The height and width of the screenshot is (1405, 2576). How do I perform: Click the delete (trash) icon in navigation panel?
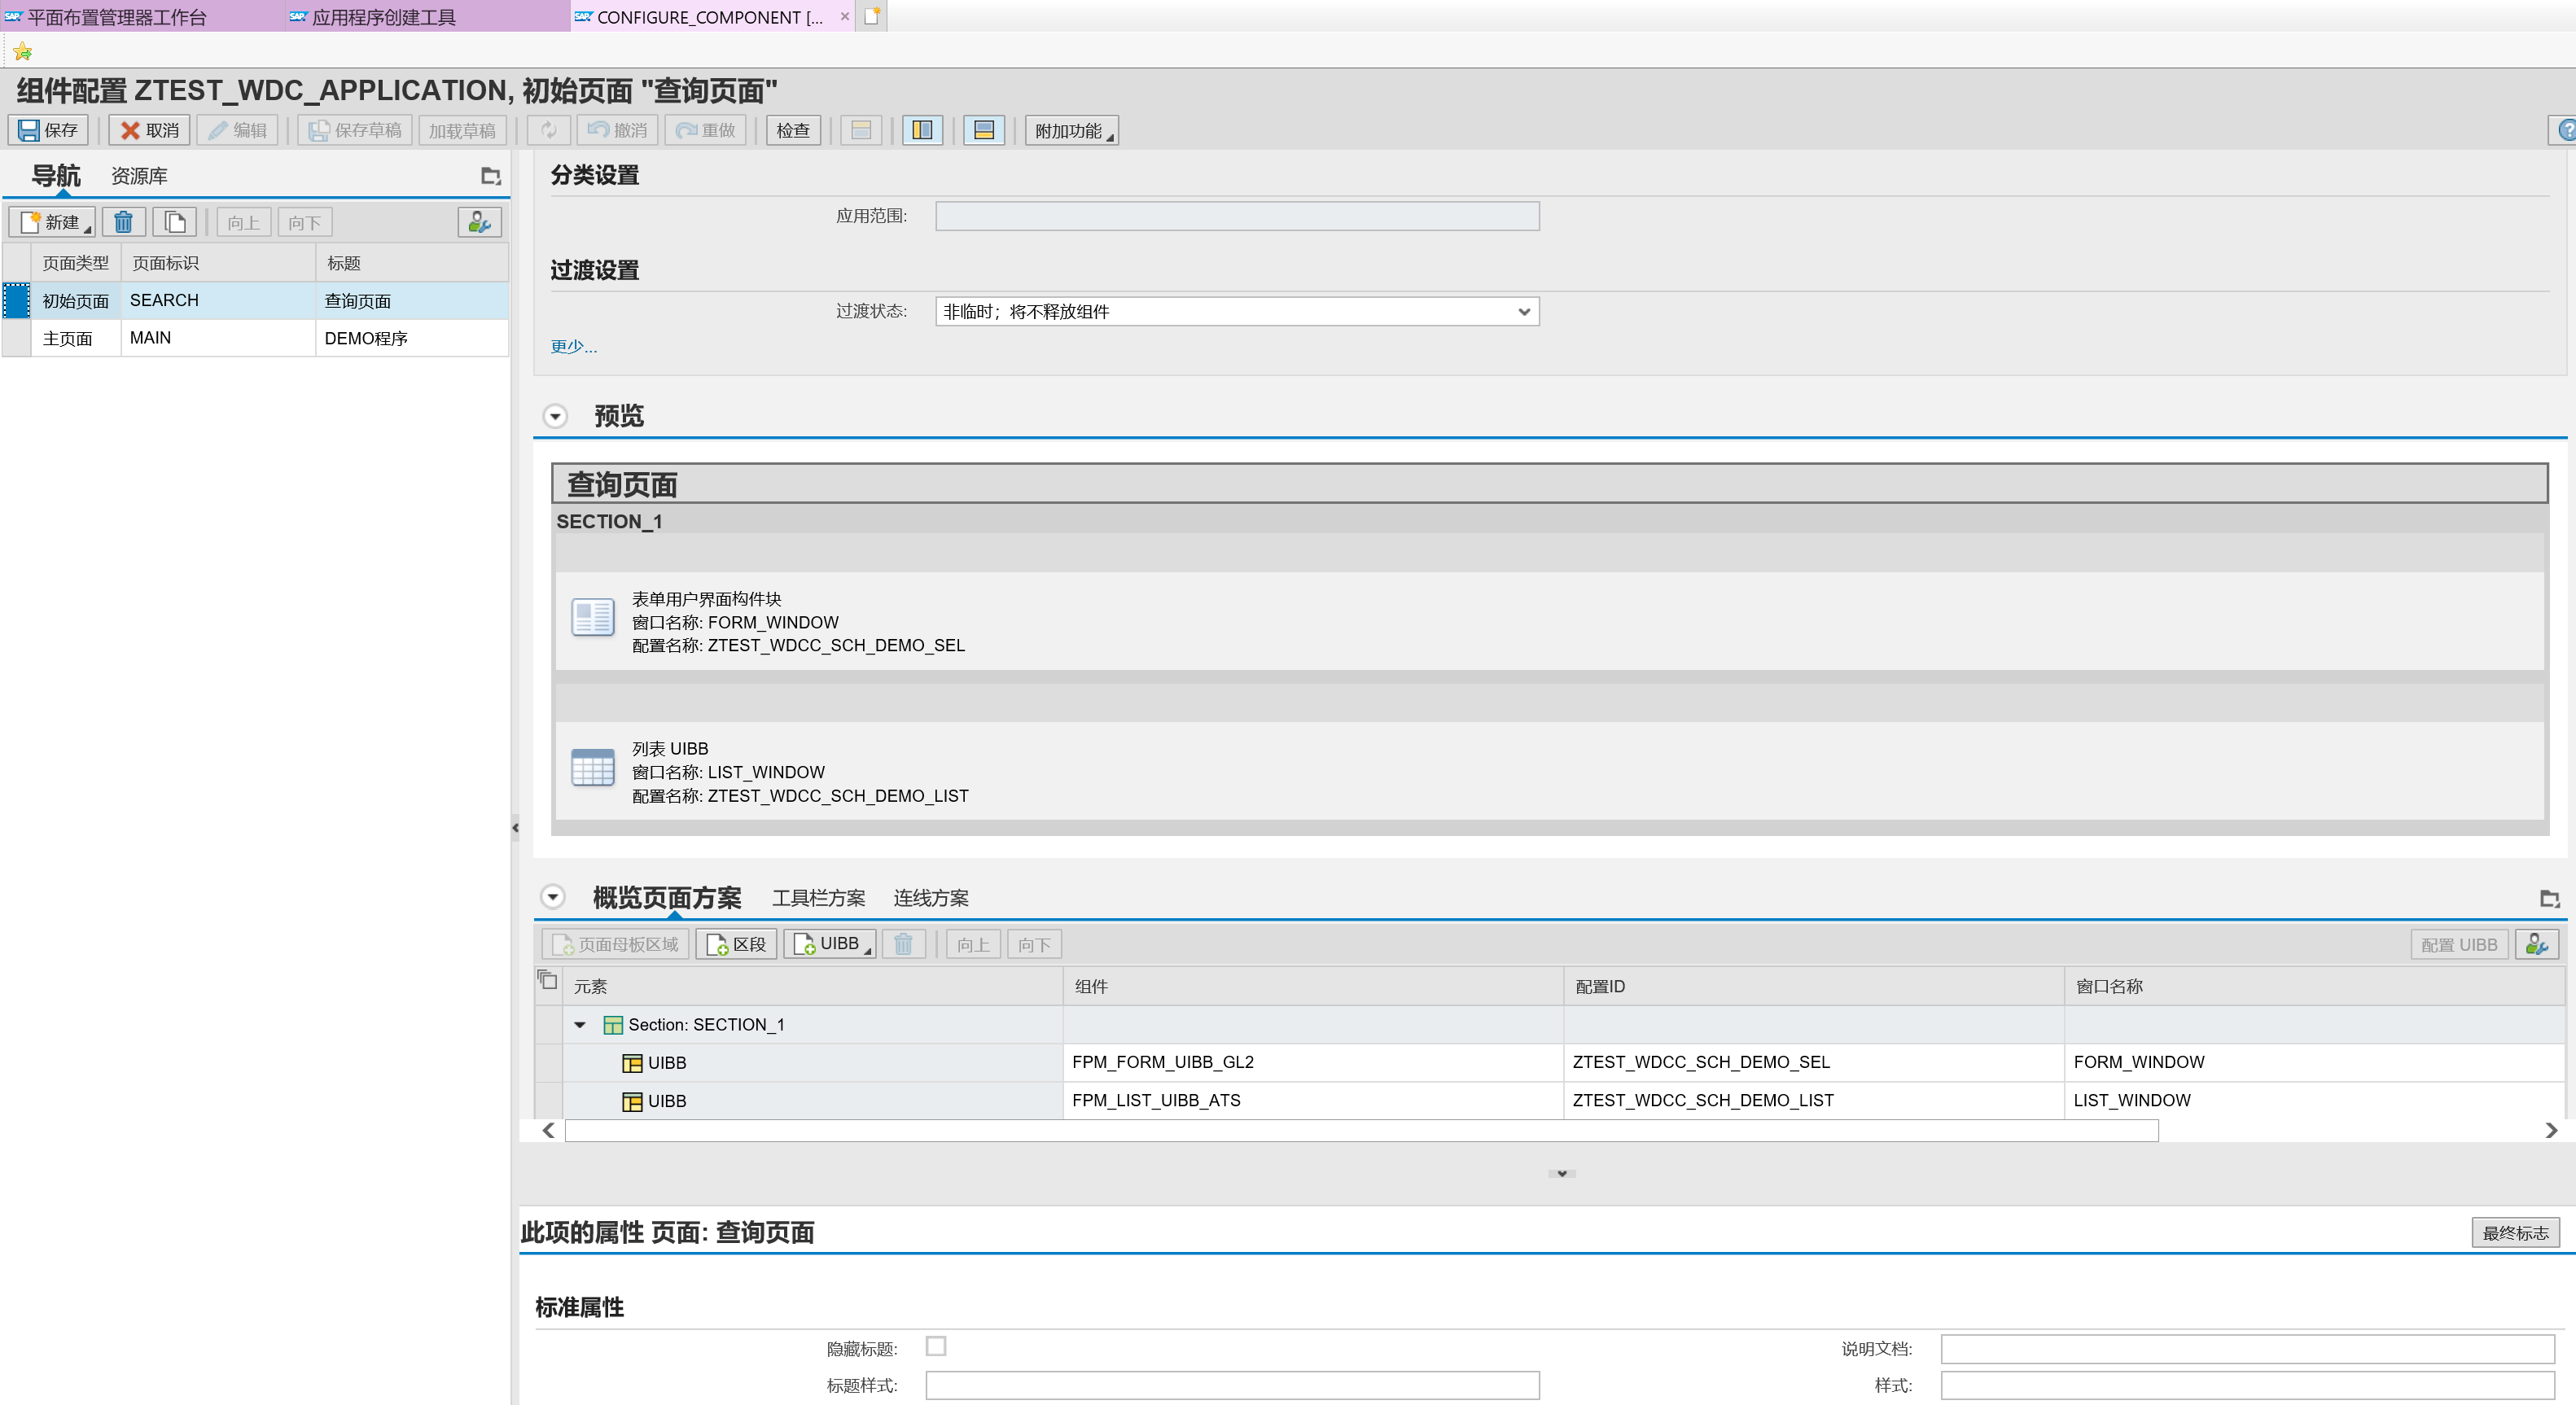tap(123, 222)
